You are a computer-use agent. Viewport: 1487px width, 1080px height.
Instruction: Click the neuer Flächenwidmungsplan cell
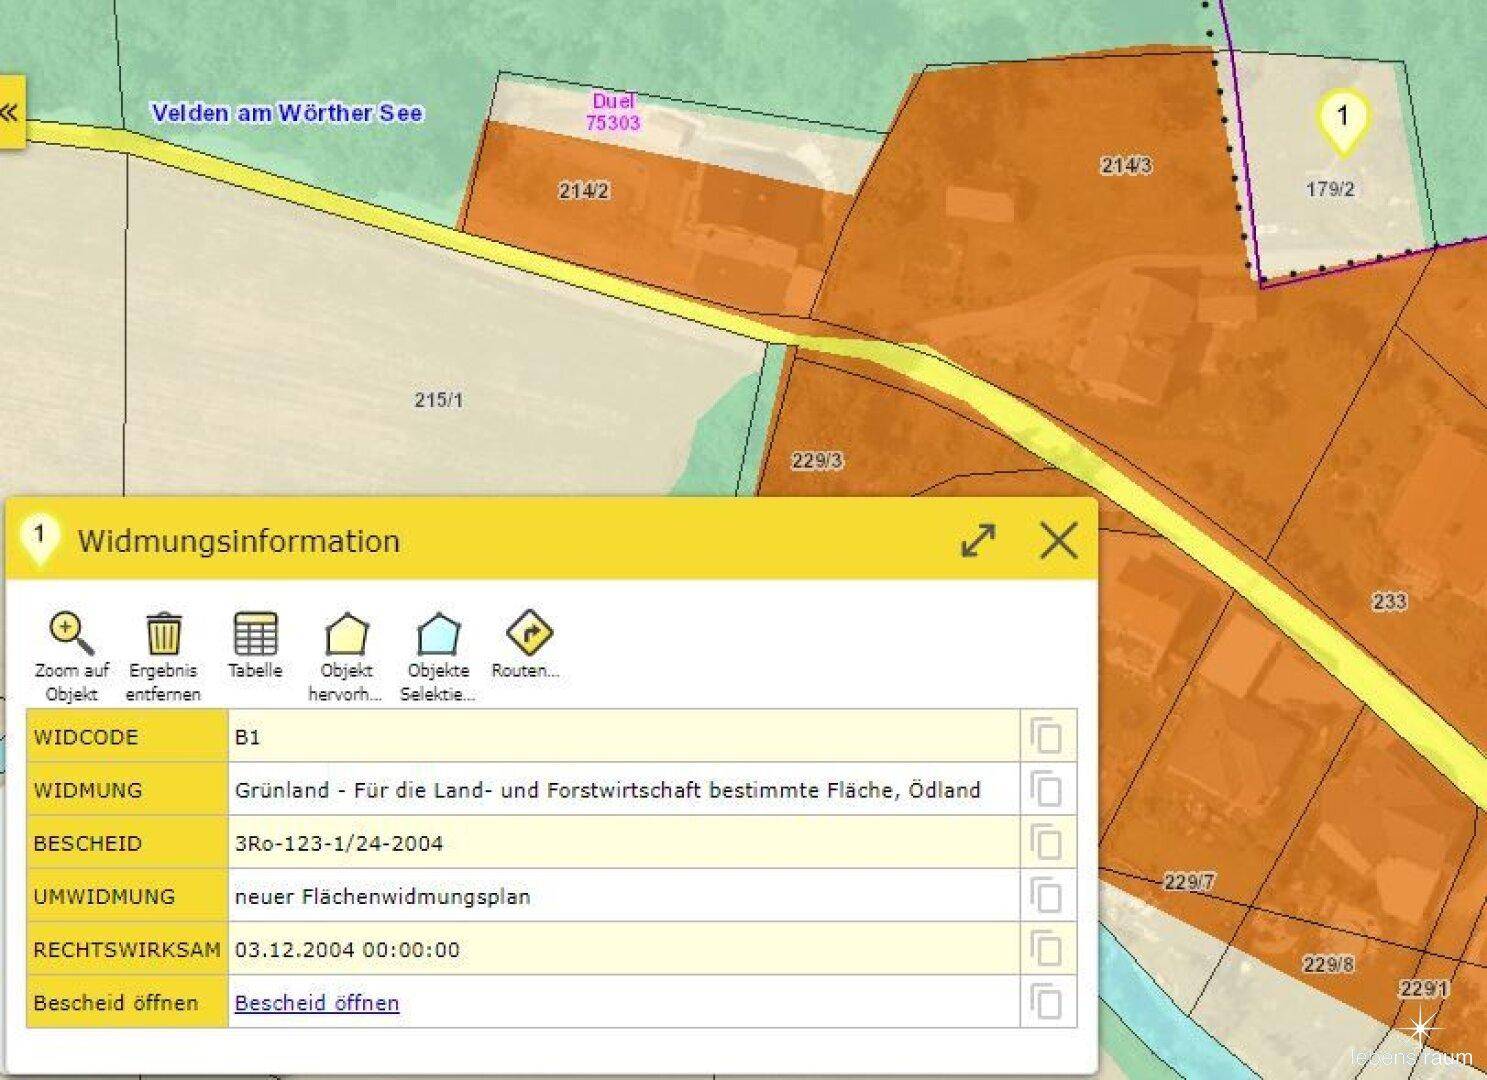coord(624,896)
